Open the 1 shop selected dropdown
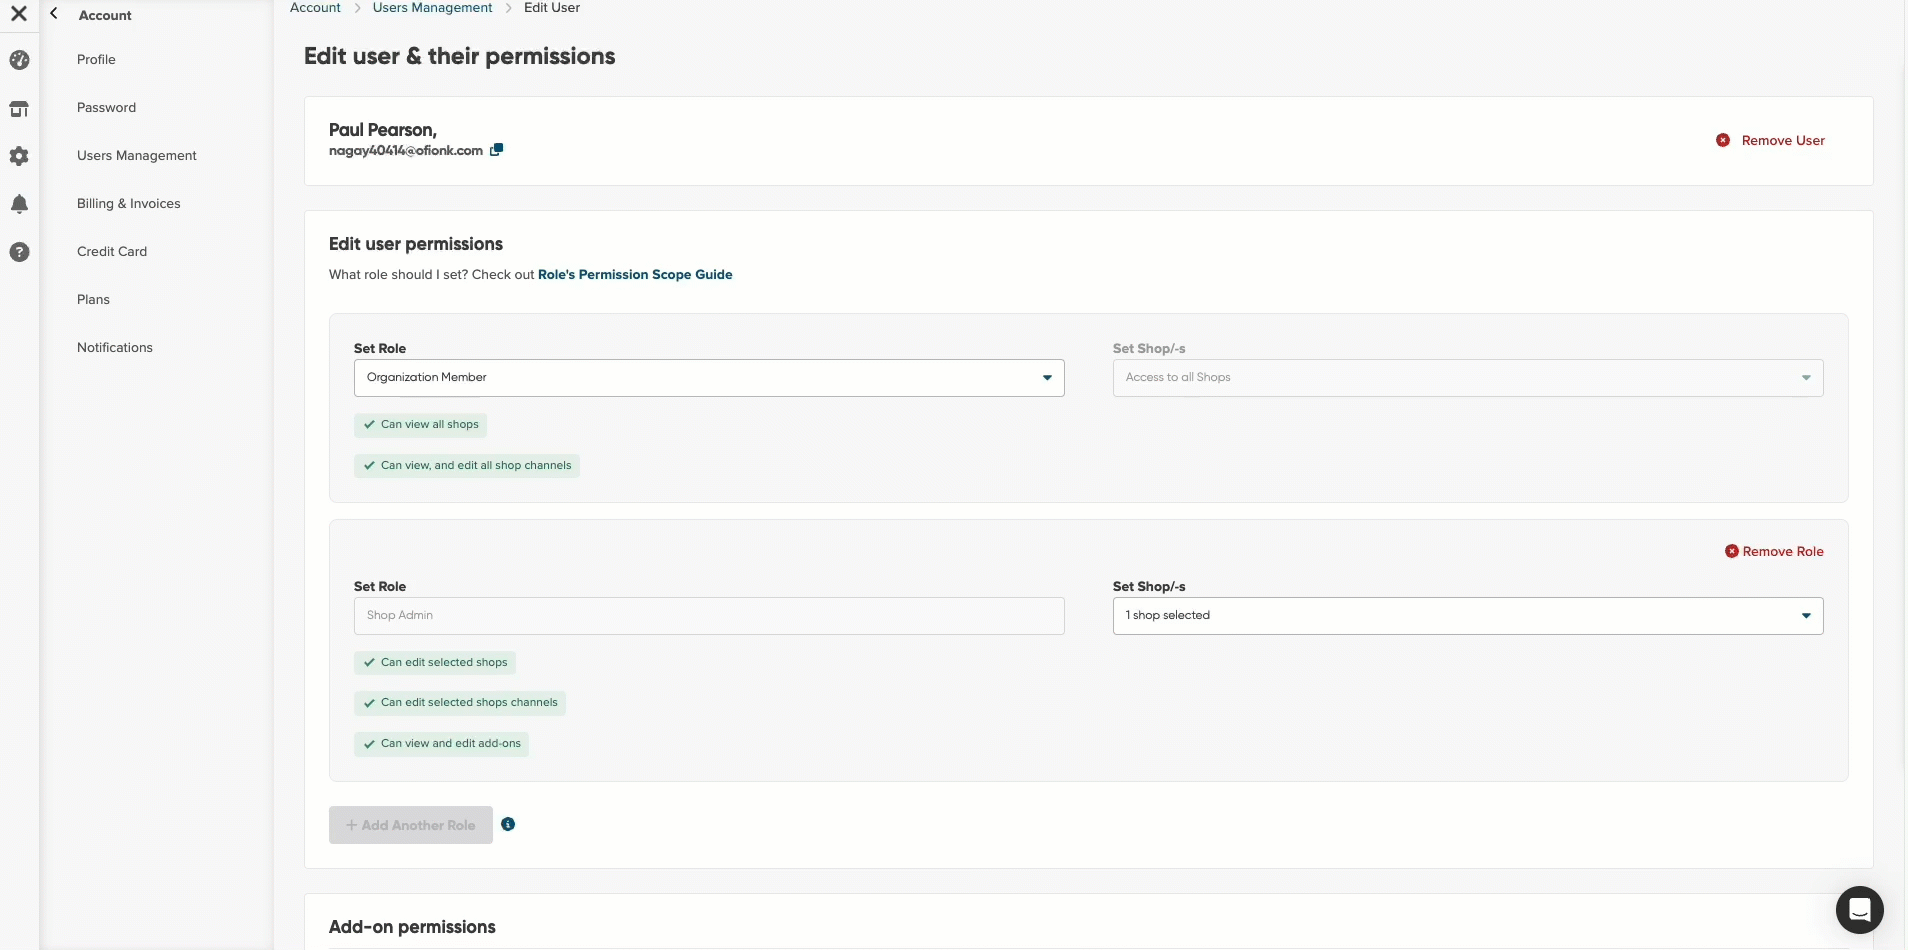1908x950 pixels. tap(1468, 616)
